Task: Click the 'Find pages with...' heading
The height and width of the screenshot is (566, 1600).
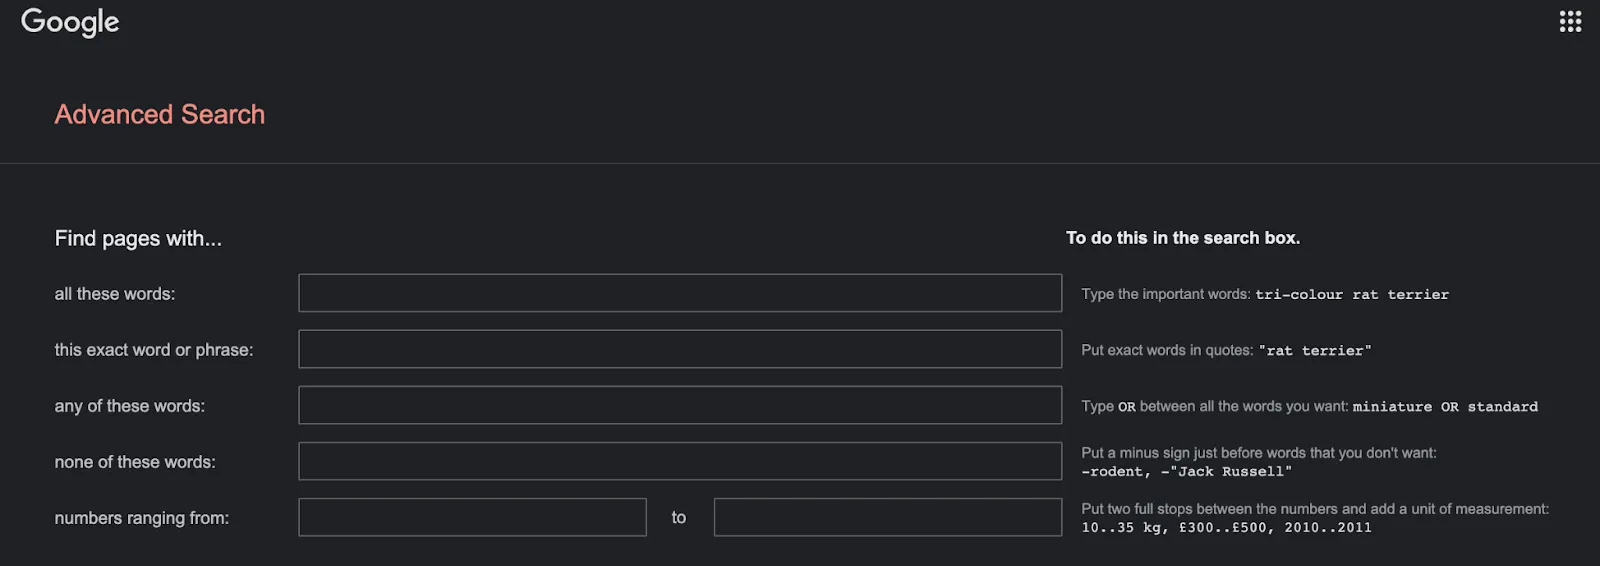Action: [x=138, y=238]
